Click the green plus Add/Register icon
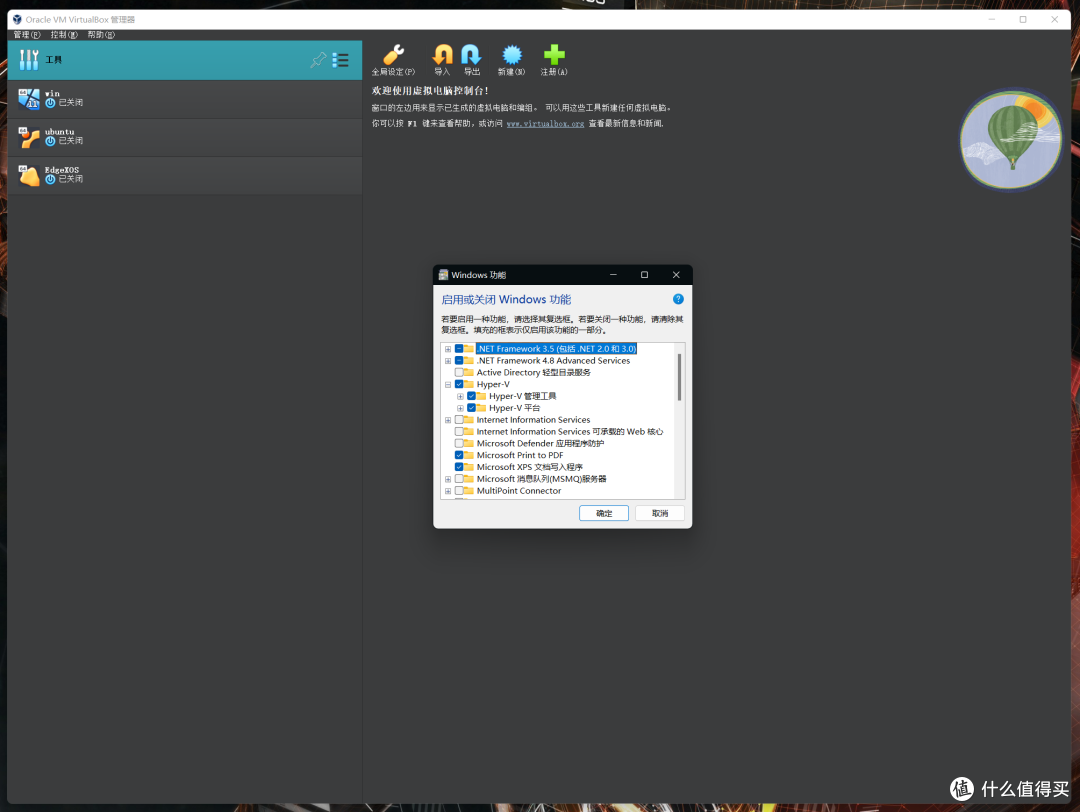The height and width of the screenshot is (812, 1080). coord(554,54)
